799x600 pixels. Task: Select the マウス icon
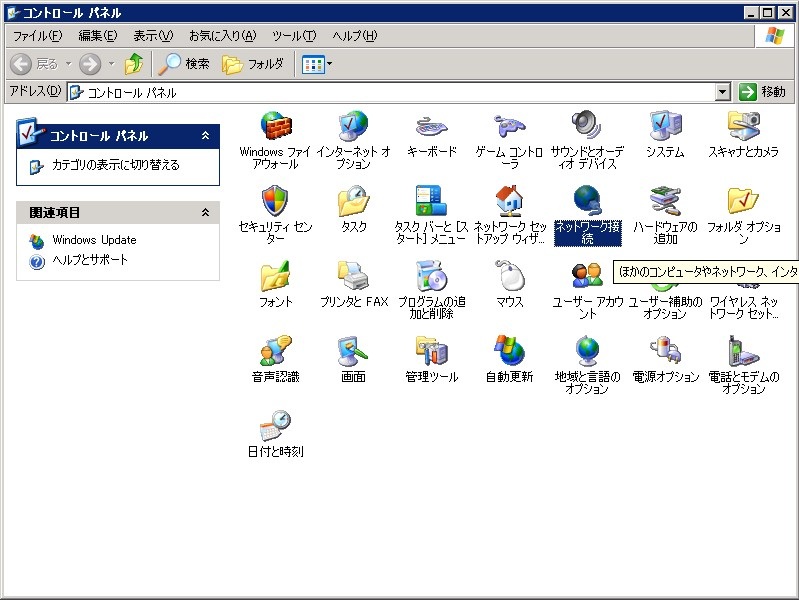click(x=509, y=276)
